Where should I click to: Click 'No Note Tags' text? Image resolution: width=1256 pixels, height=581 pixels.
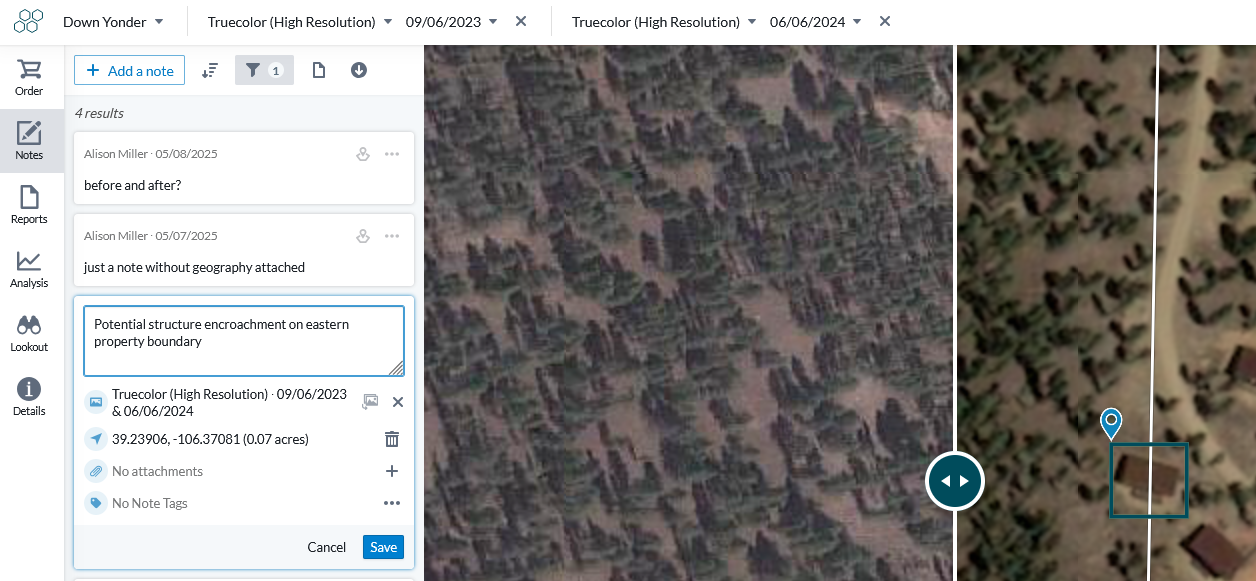point(150,503)
